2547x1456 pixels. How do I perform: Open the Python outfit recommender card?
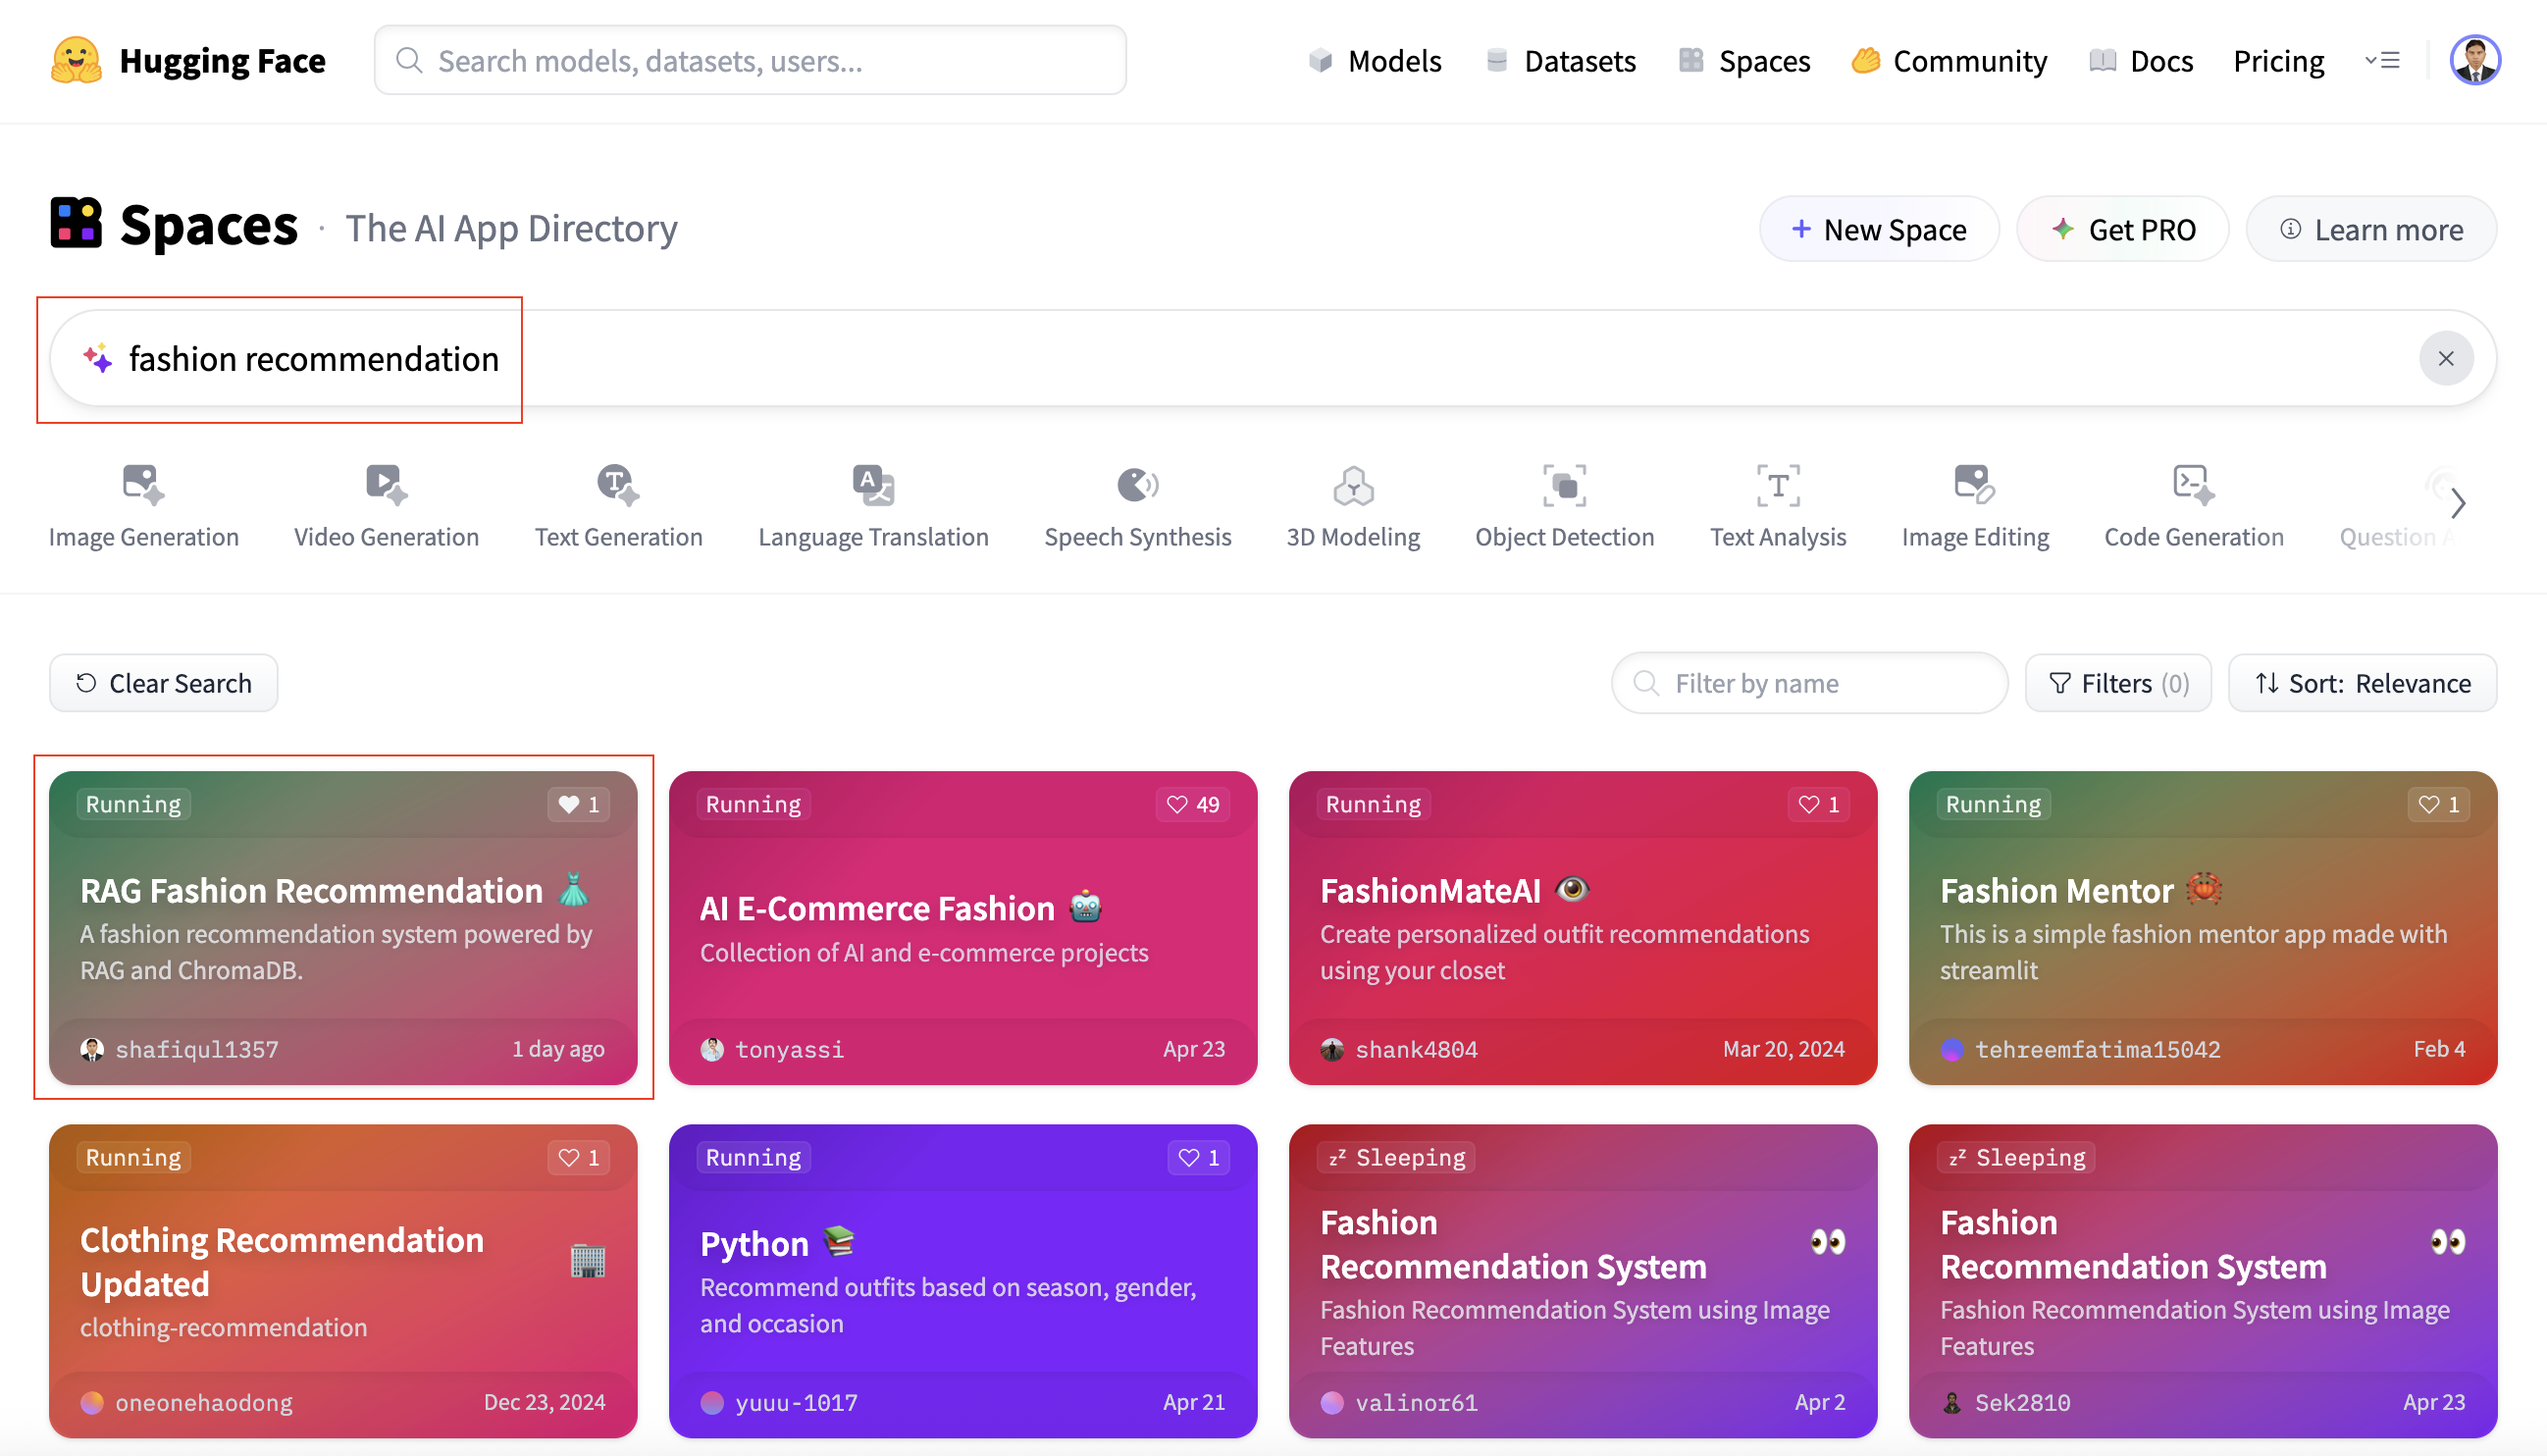[963, 1281]
